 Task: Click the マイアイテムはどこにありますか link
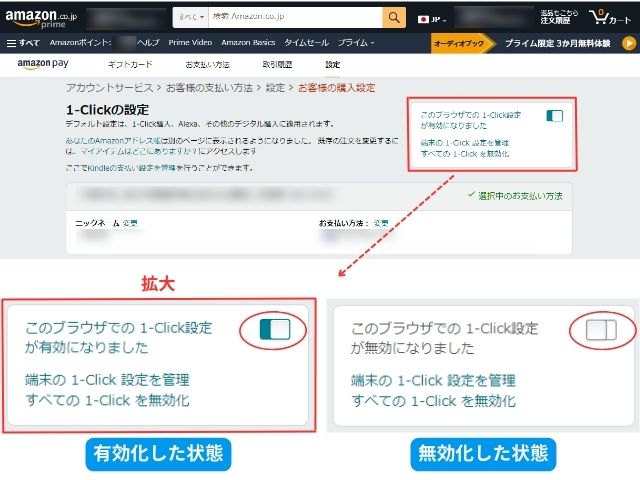tap(138, 151)
